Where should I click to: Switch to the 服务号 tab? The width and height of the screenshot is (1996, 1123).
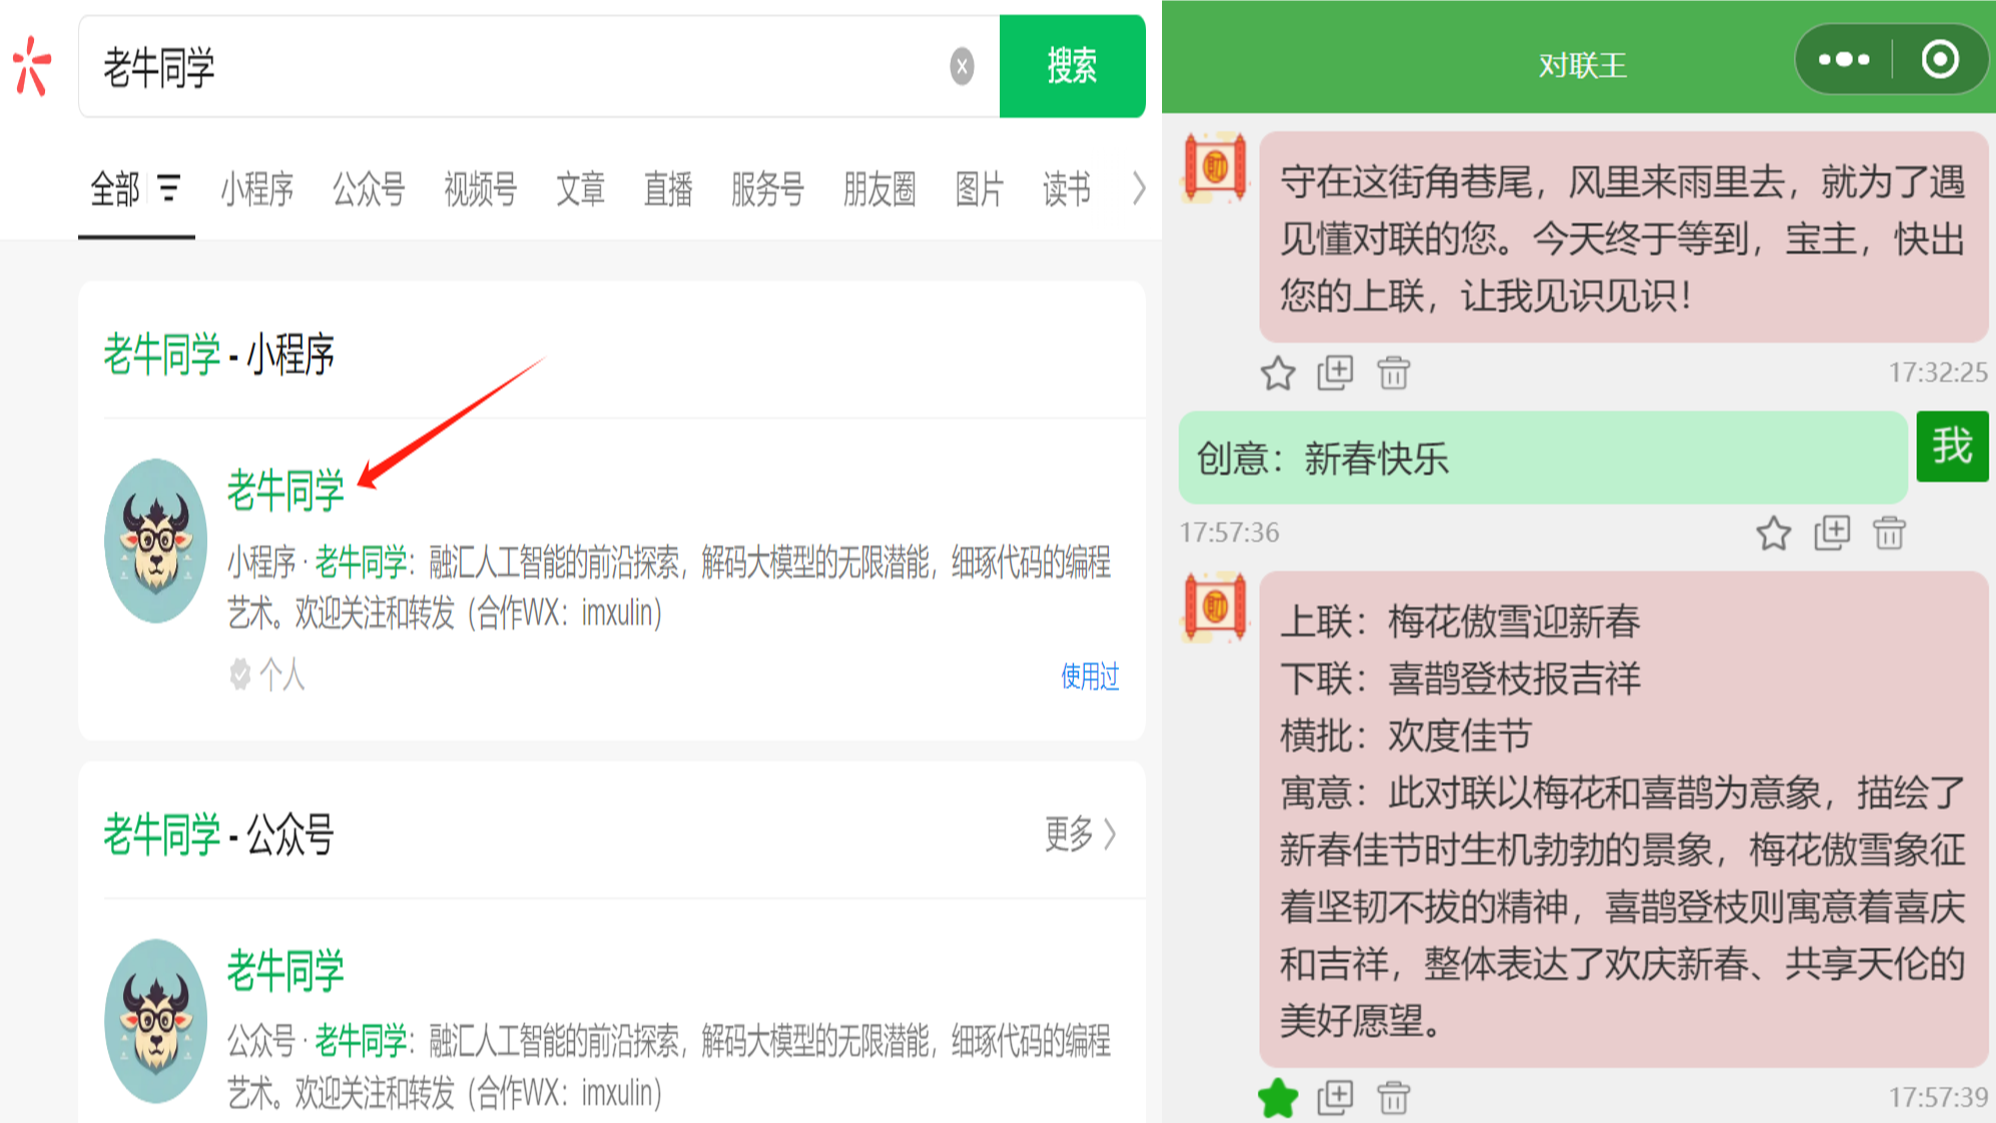767,188
